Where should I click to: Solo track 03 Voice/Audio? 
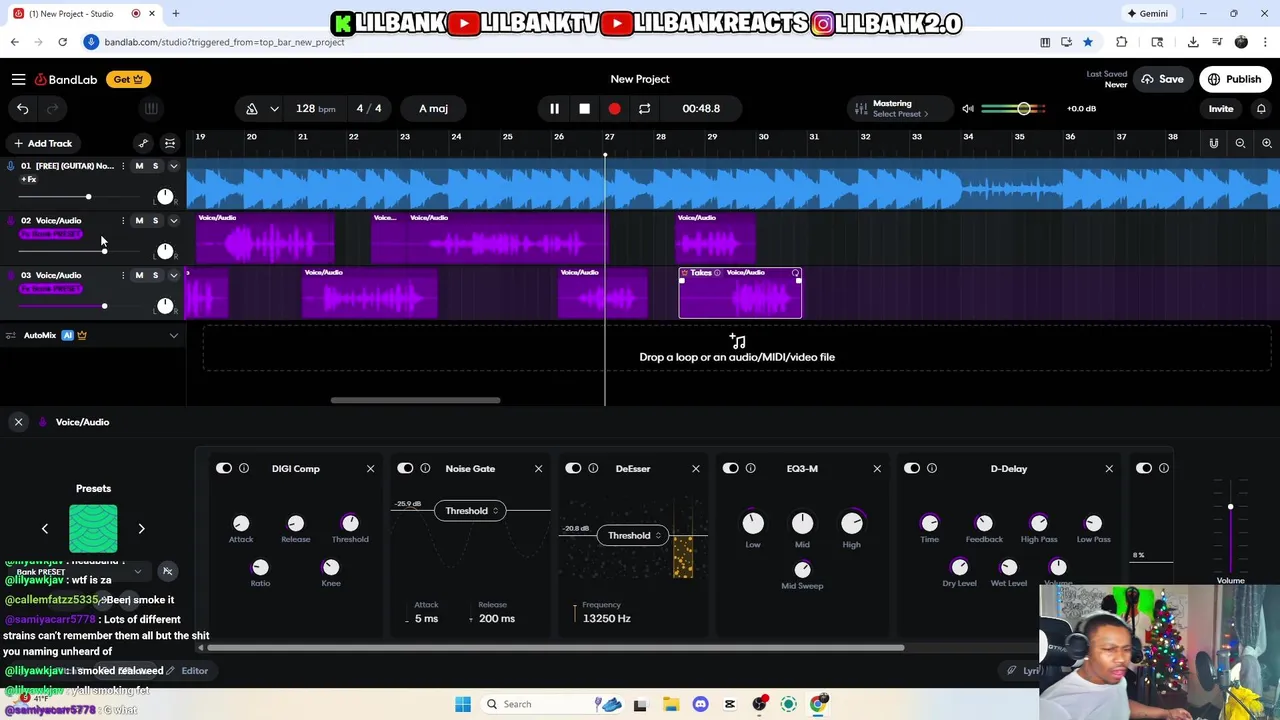tap(155, 275)
